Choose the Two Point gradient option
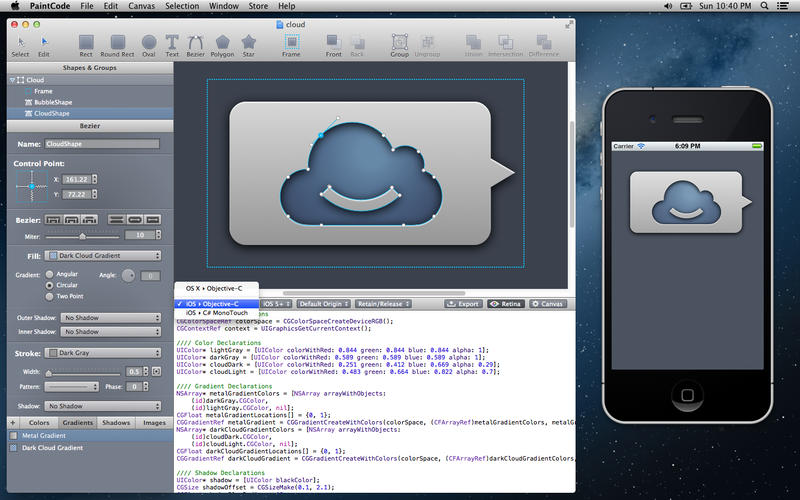Viewport: 800px width, 500px height. [49, 296]
